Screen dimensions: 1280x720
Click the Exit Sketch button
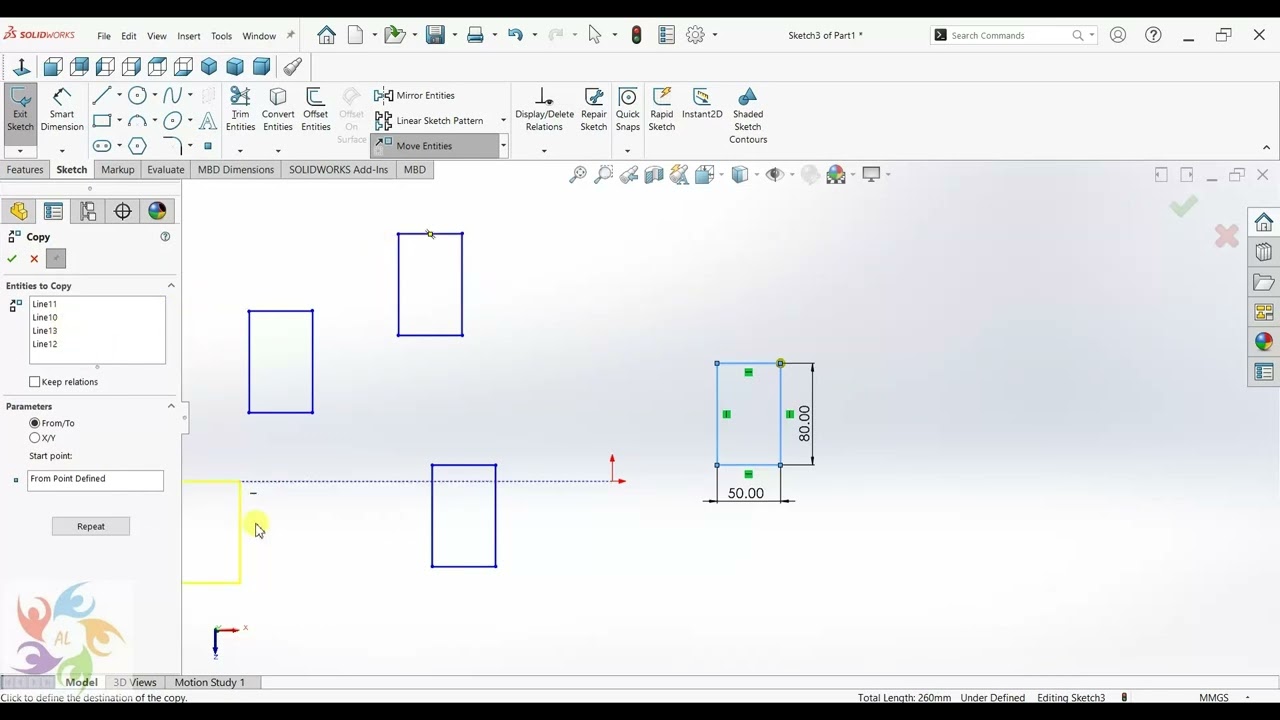click(x=20, y=110)
